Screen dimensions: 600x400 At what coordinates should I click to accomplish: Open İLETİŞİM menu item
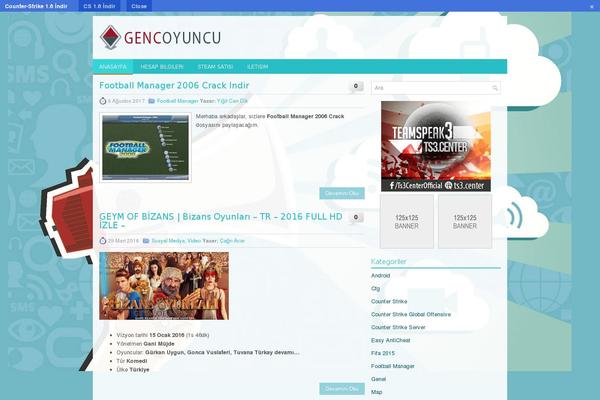click(x=258, y=67)
